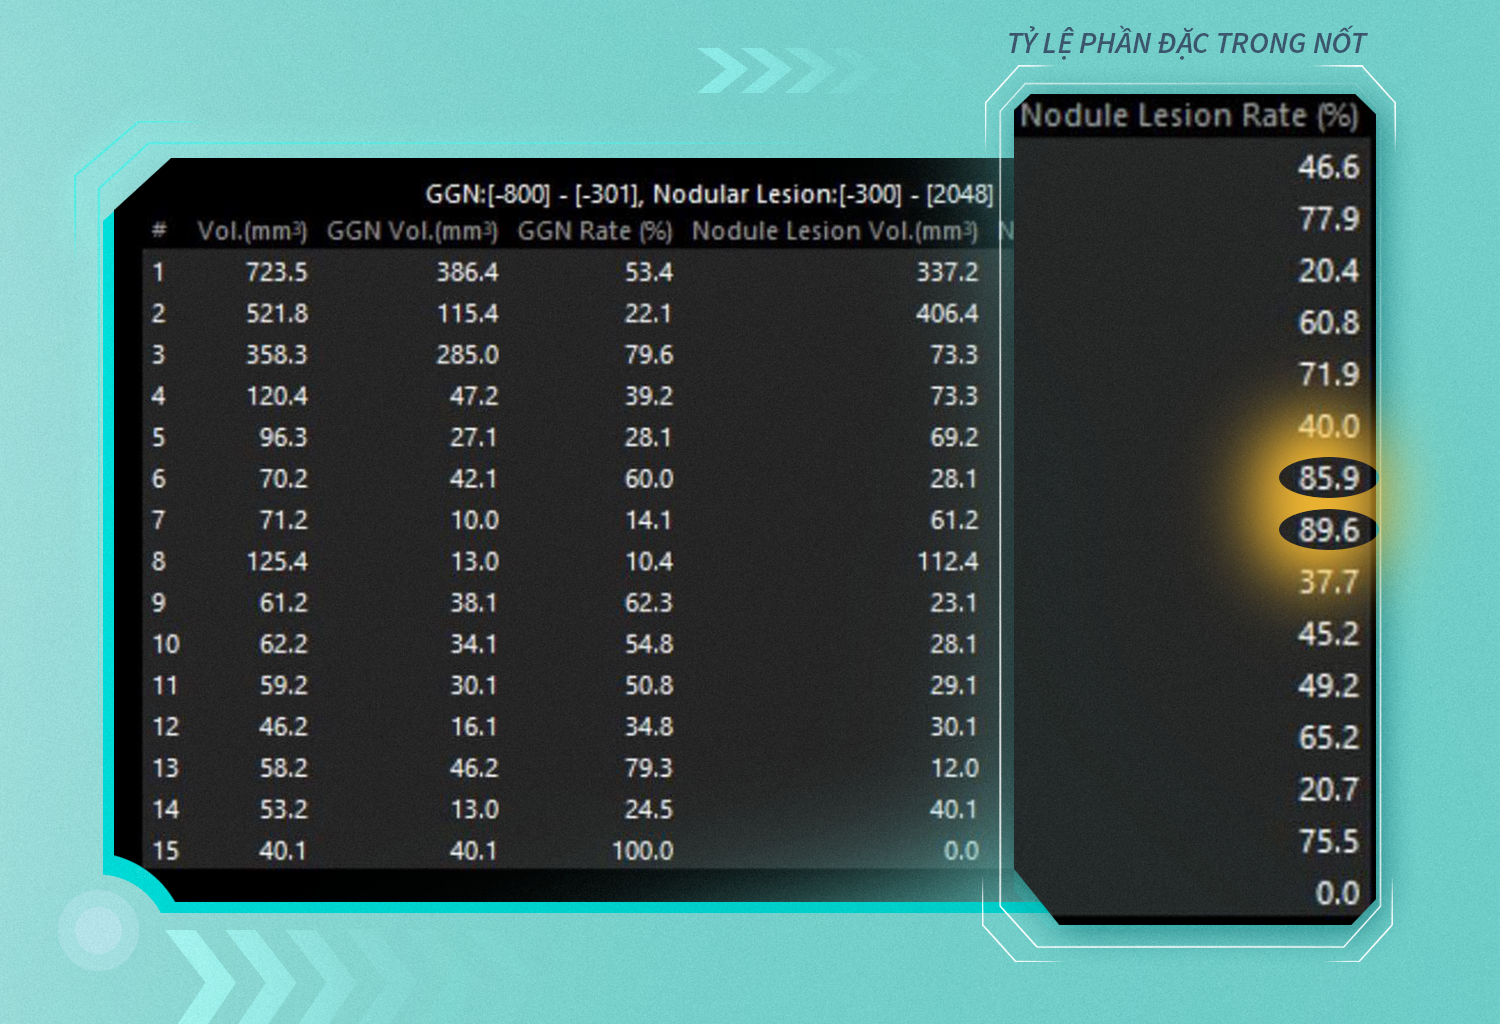Image resolution: width=1500 pixels, height=1024 pixels.
Task: Select the 40.0 value in the lesion rate column
Action: click(x=1328, y=427)
